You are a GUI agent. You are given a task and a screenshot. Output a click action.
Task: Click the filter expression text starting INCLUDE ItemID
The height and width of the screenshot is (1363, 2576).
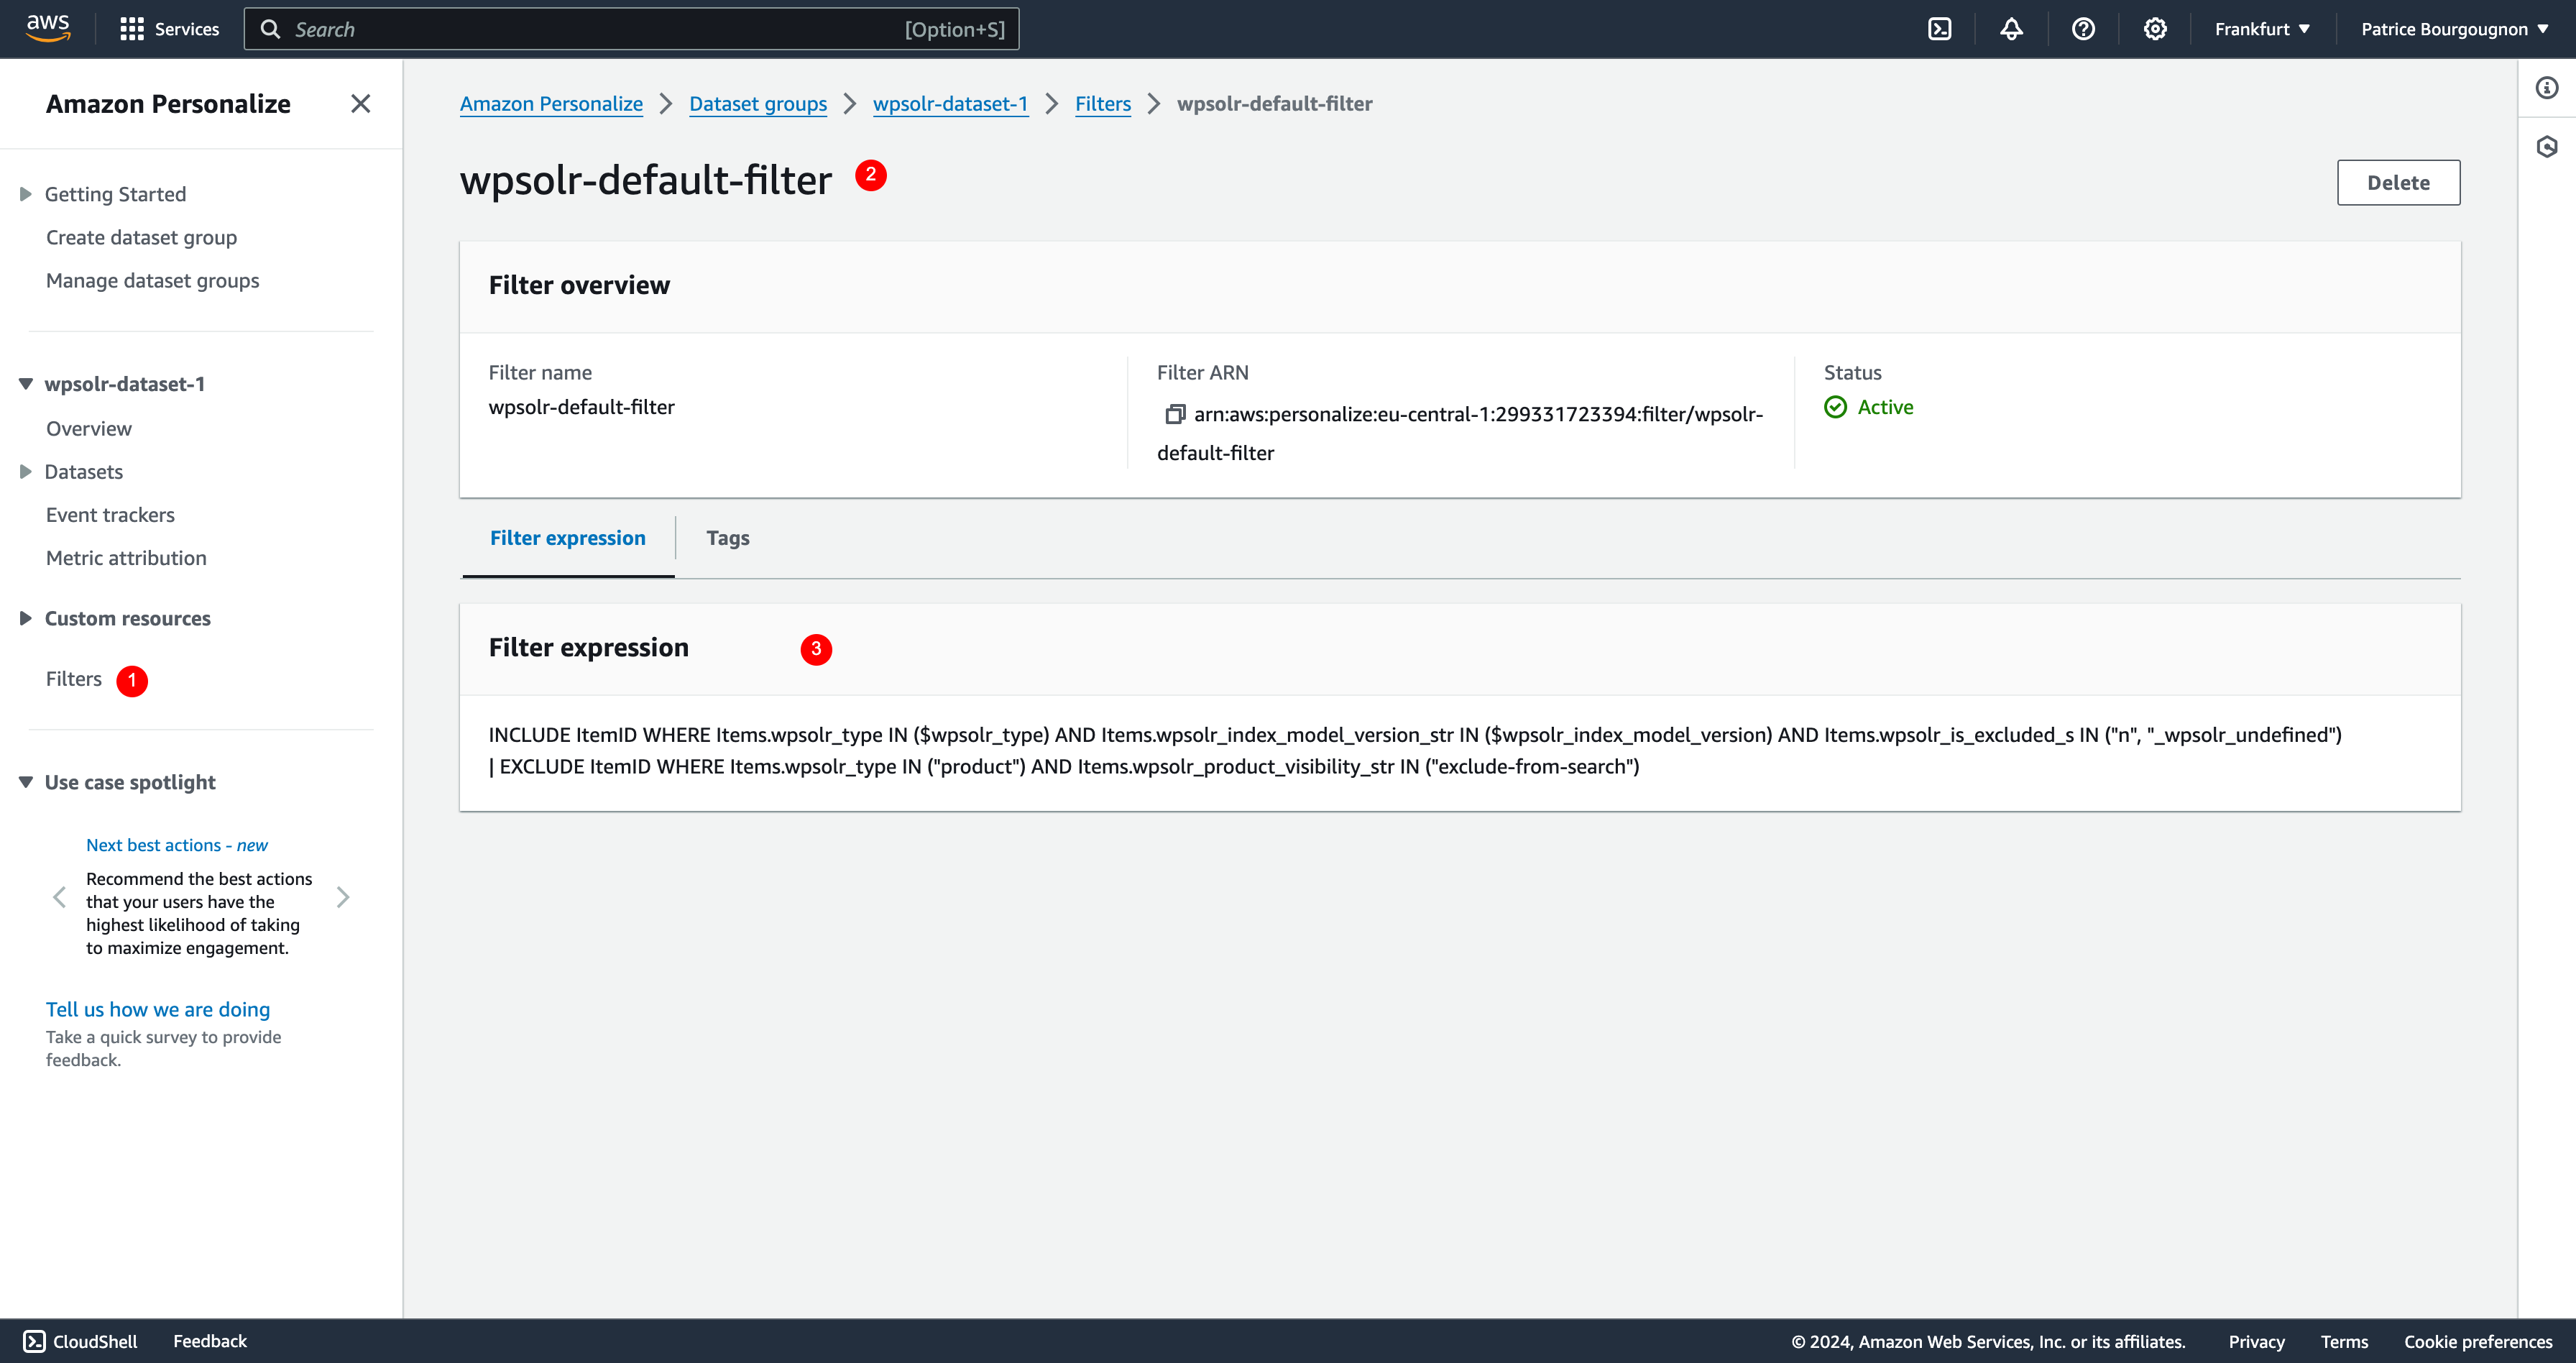(x=1415, y=751)
